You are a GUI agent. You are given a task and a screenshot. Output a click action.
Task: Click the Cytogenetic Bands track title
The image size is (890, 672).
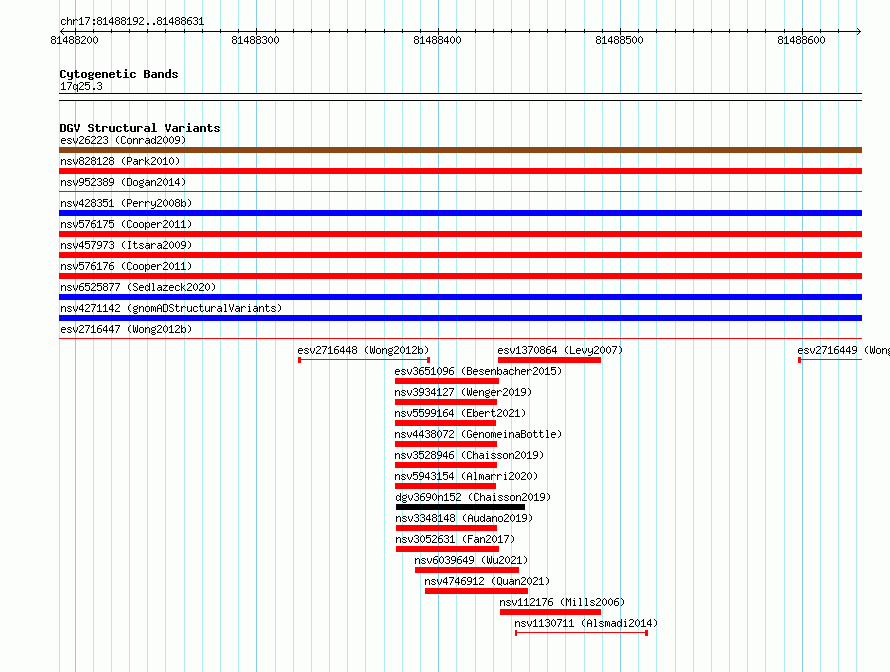119,74
